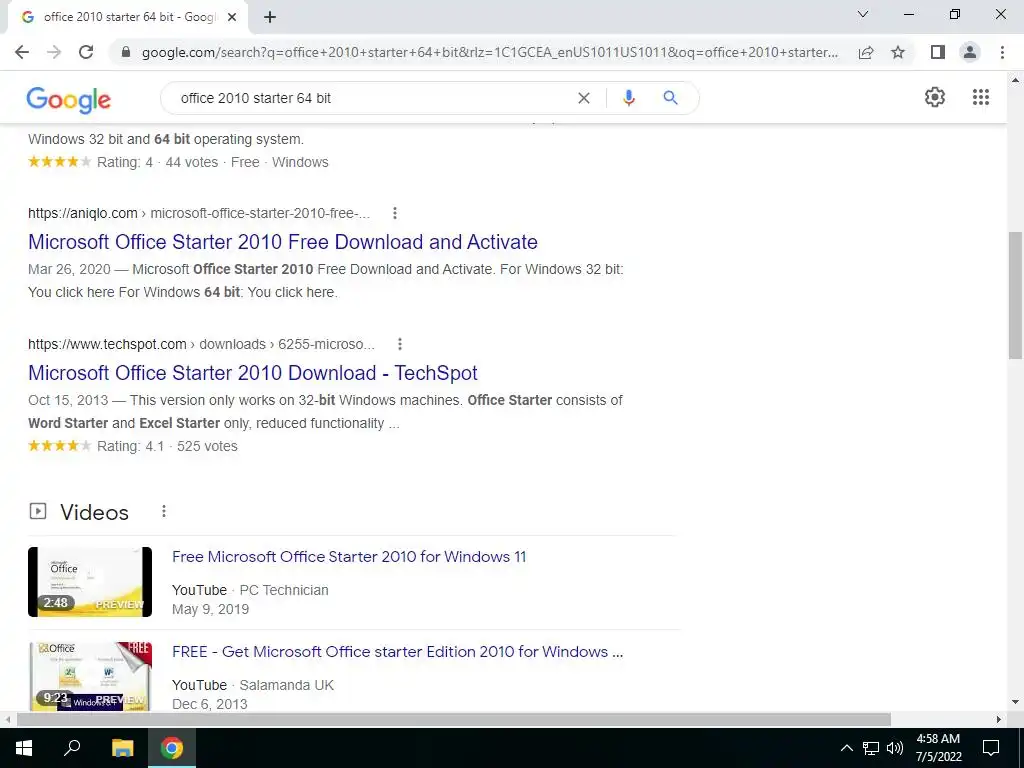The width and height of the screenshot is (1024, 768).
Task: Play the 2:48 video thumbnail
Action: pos(90,582)
